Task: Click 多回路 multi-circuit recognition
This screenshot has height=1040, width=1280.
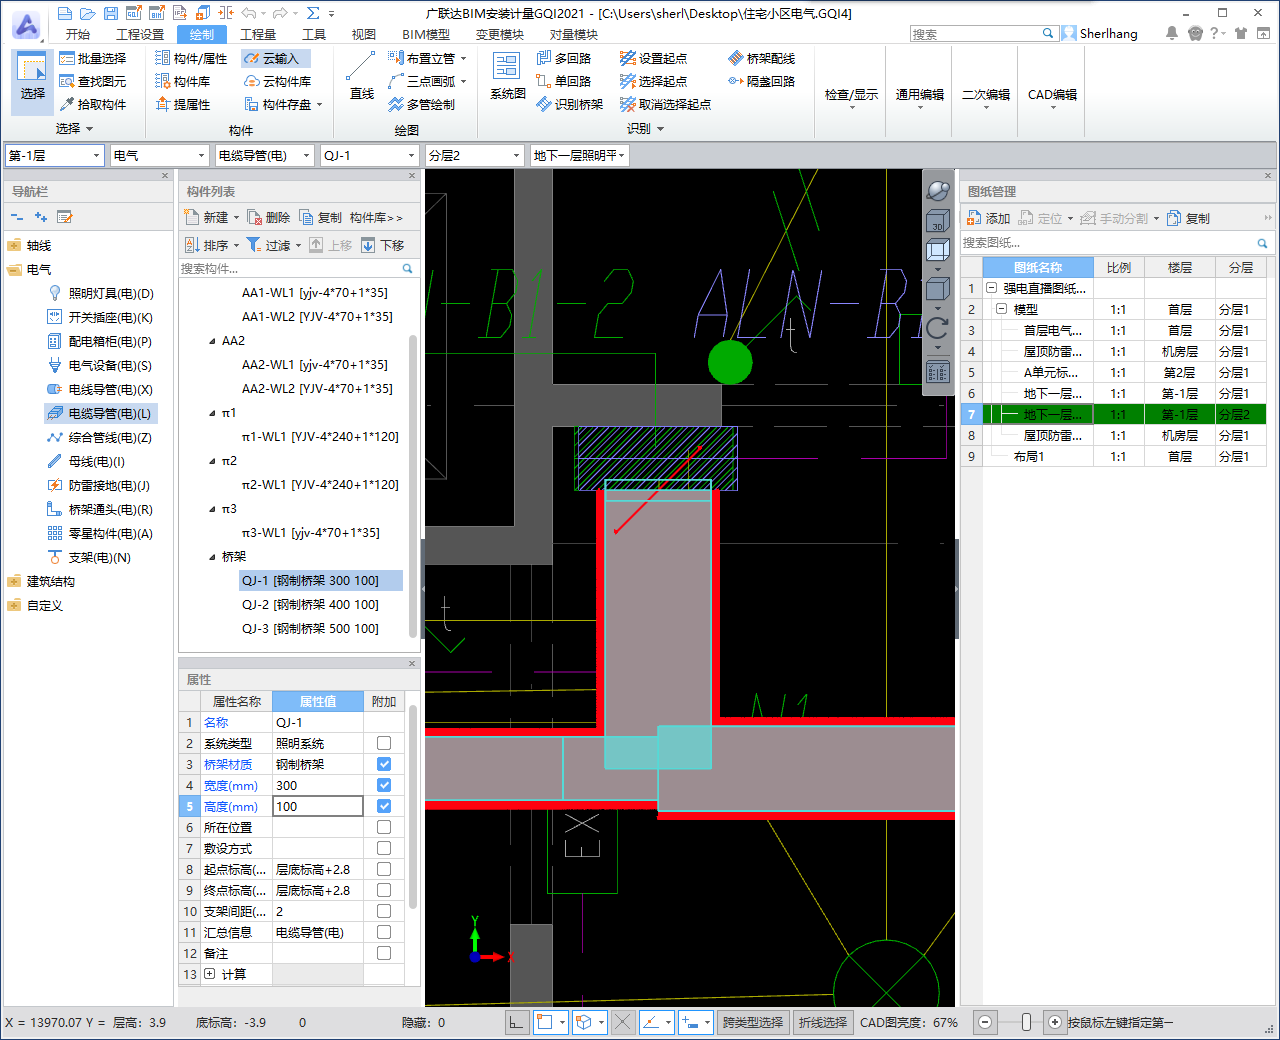Action: 563,58
